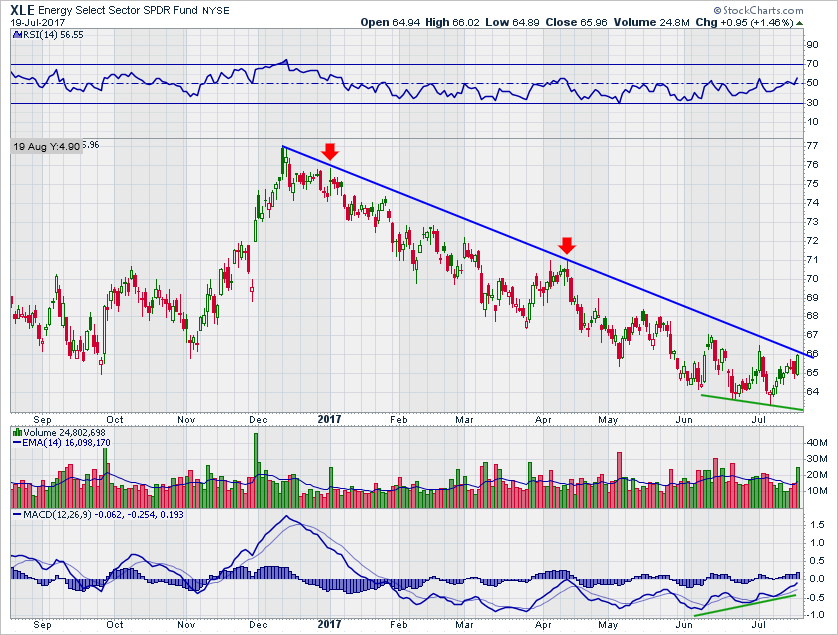
Task: Click the Jul label under the price chart
Action: [758, 420]
